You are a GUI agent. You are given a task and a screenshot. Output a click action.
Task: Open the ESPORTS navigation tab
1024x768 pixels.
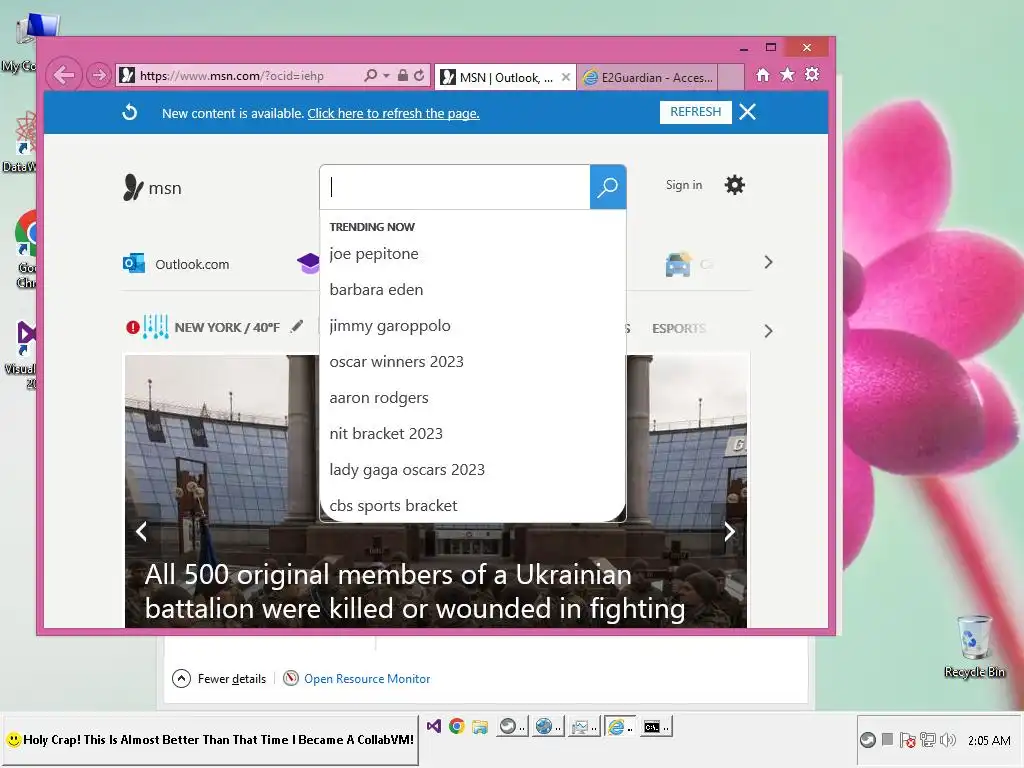tap(679, 328)
